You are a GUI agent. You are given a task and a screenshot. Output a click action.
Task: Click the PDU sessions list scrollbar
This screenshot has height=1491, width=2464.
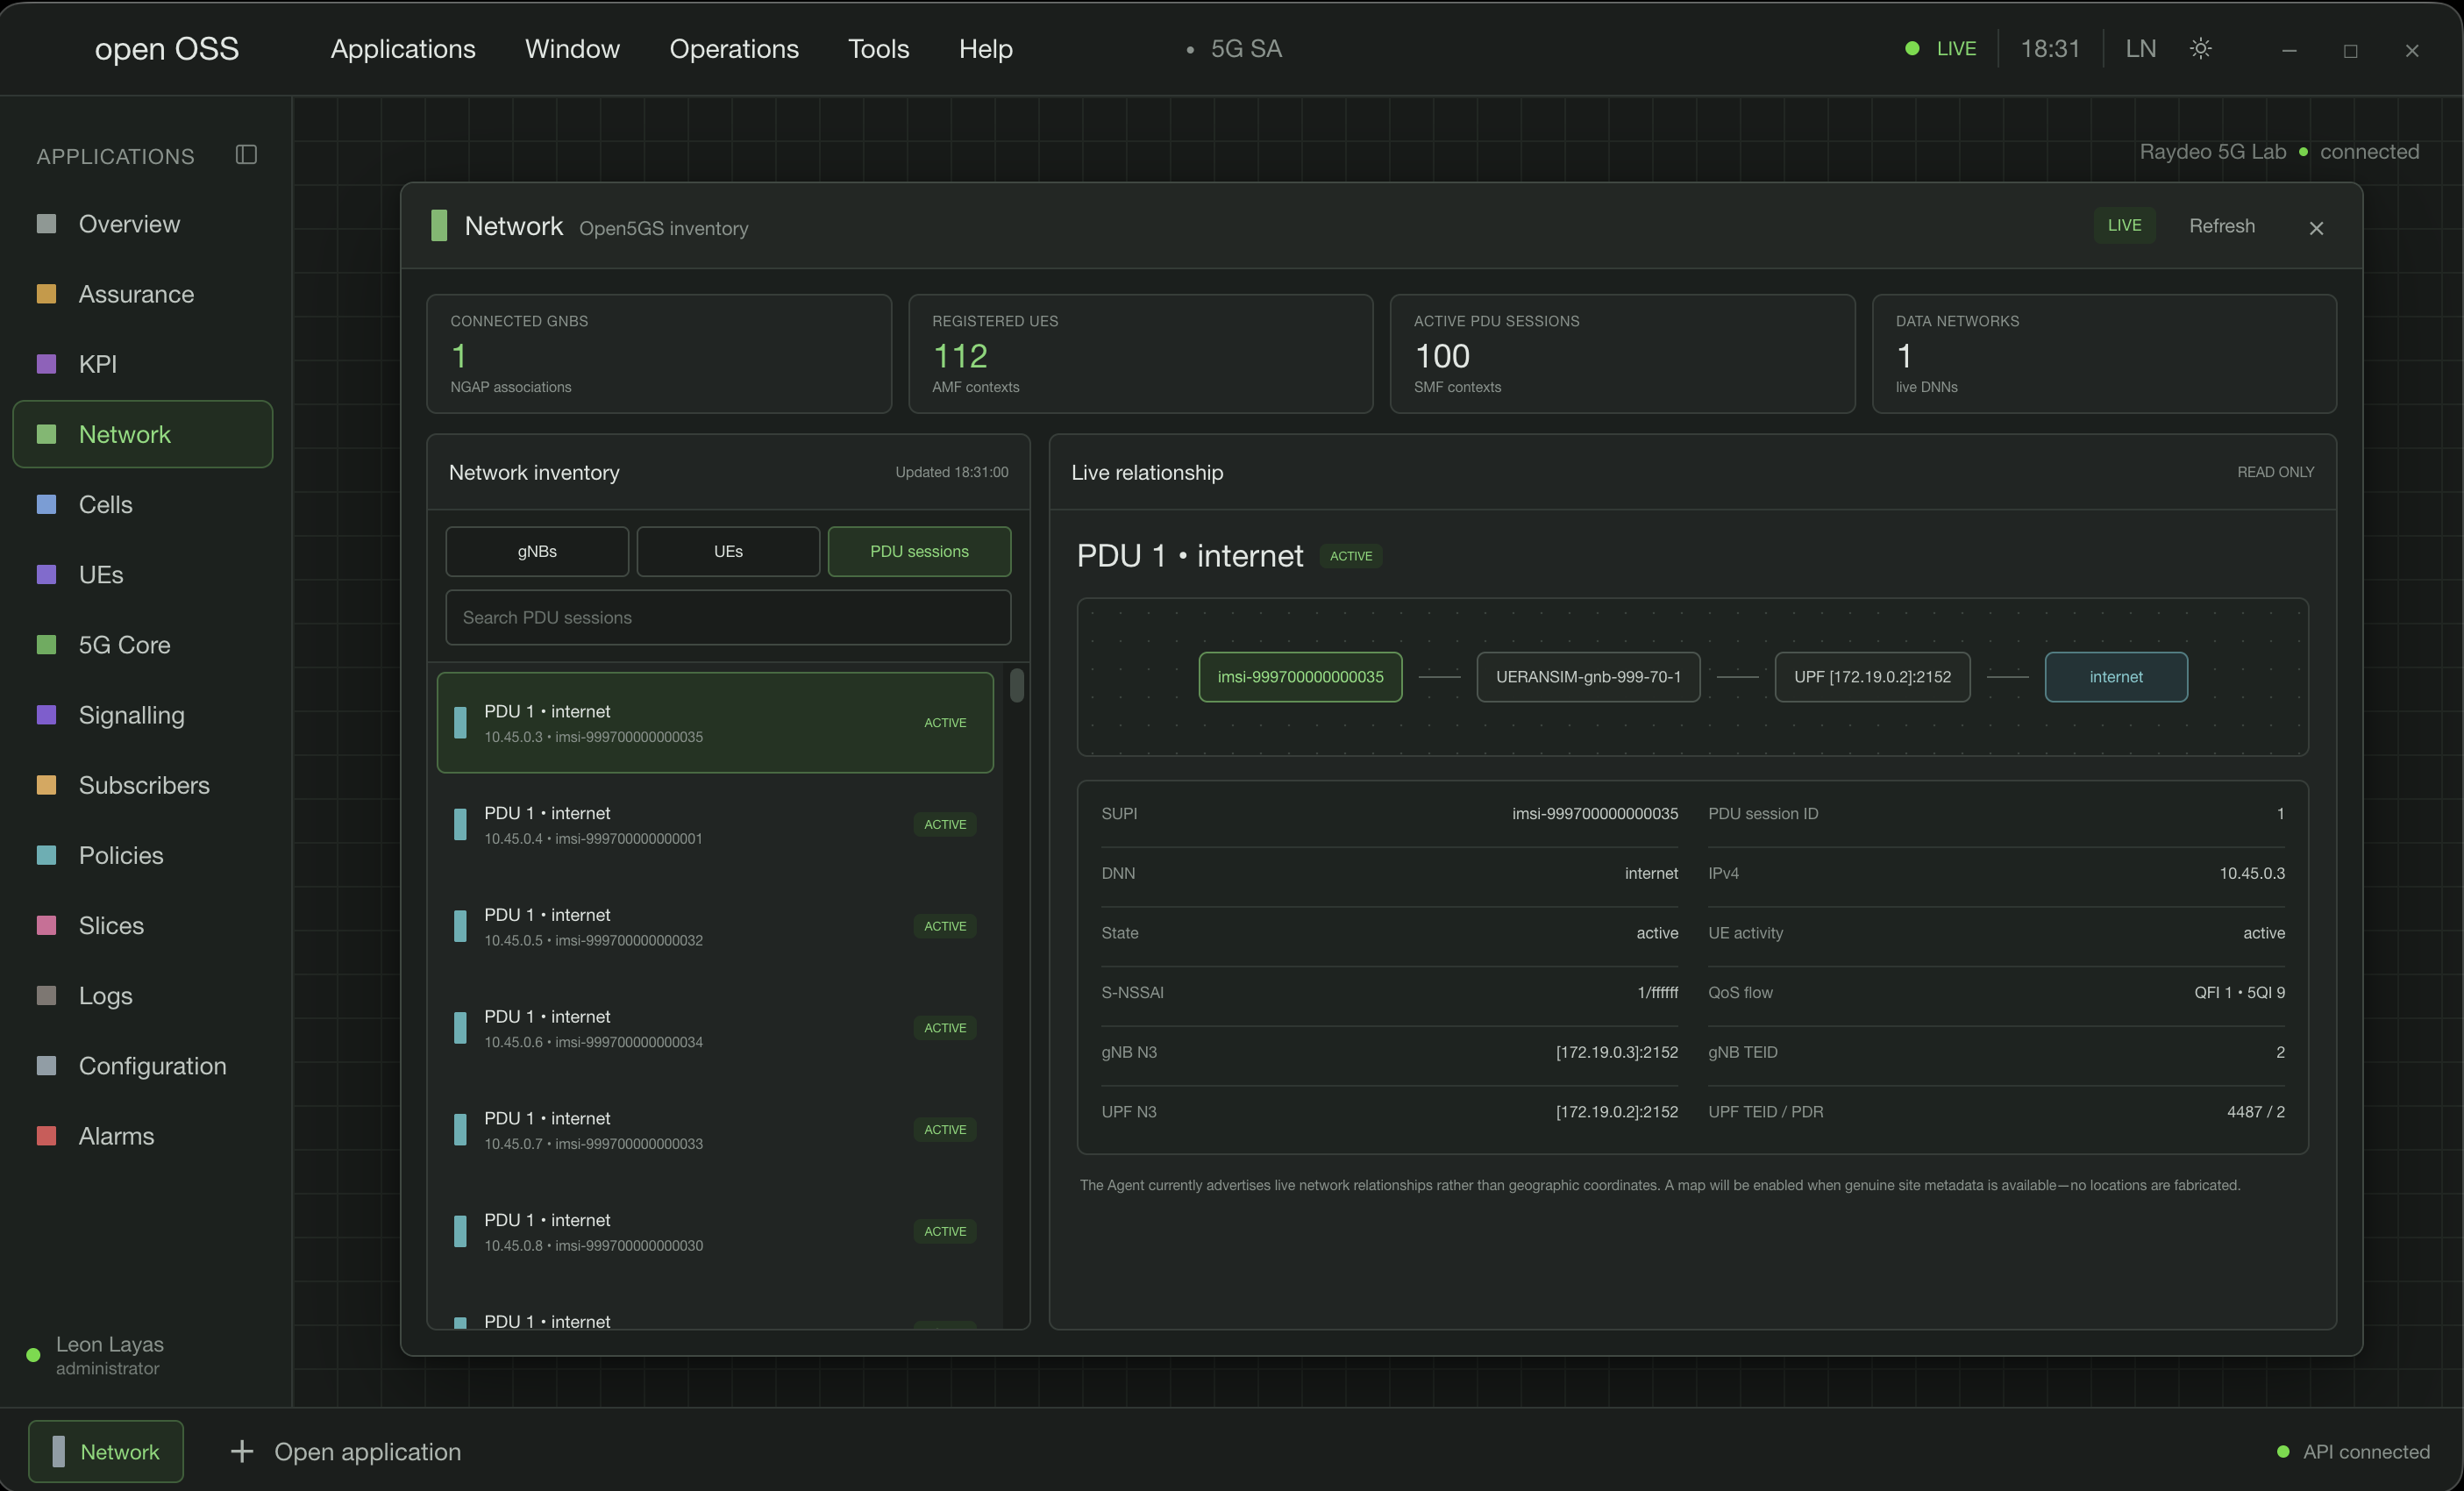tap(1016, 685)
